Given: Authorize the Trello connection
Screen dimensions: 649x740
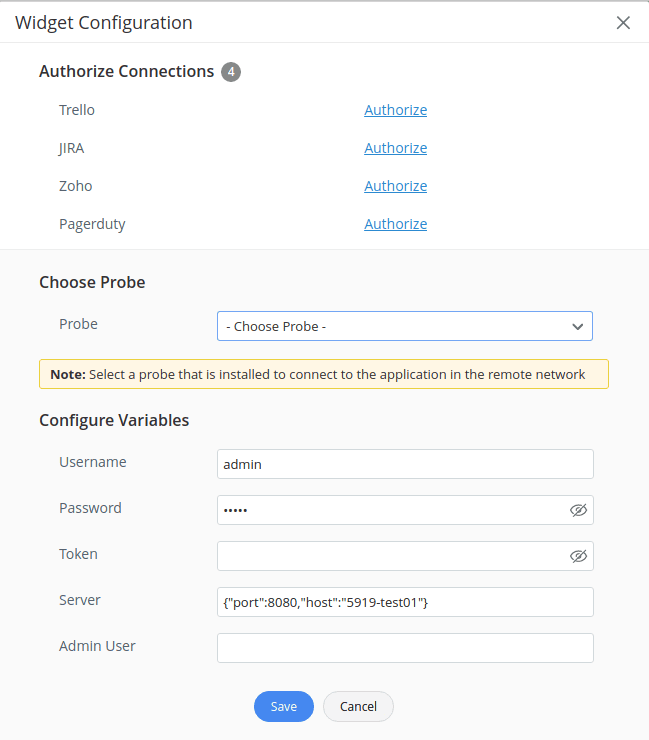Looking at the screenshot, I should (395, 110).
